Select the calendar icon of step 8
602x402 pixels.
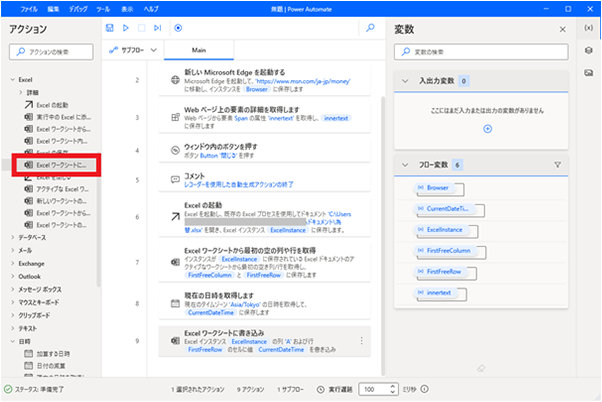(175, 304)
